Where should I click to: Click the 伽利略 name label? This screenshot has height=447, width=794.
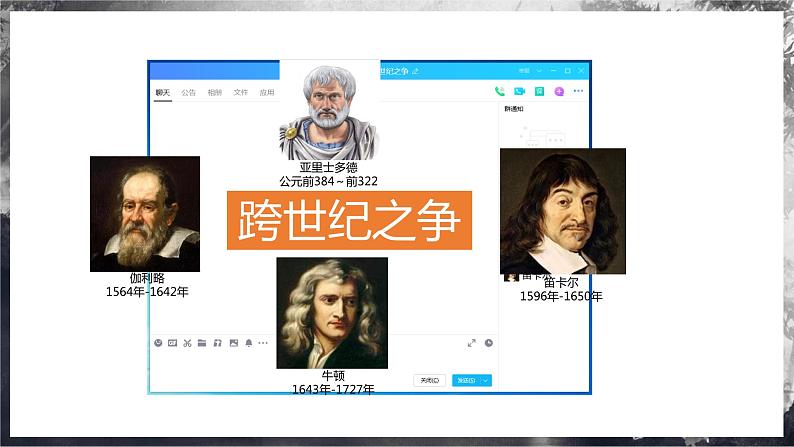[147, 278]
